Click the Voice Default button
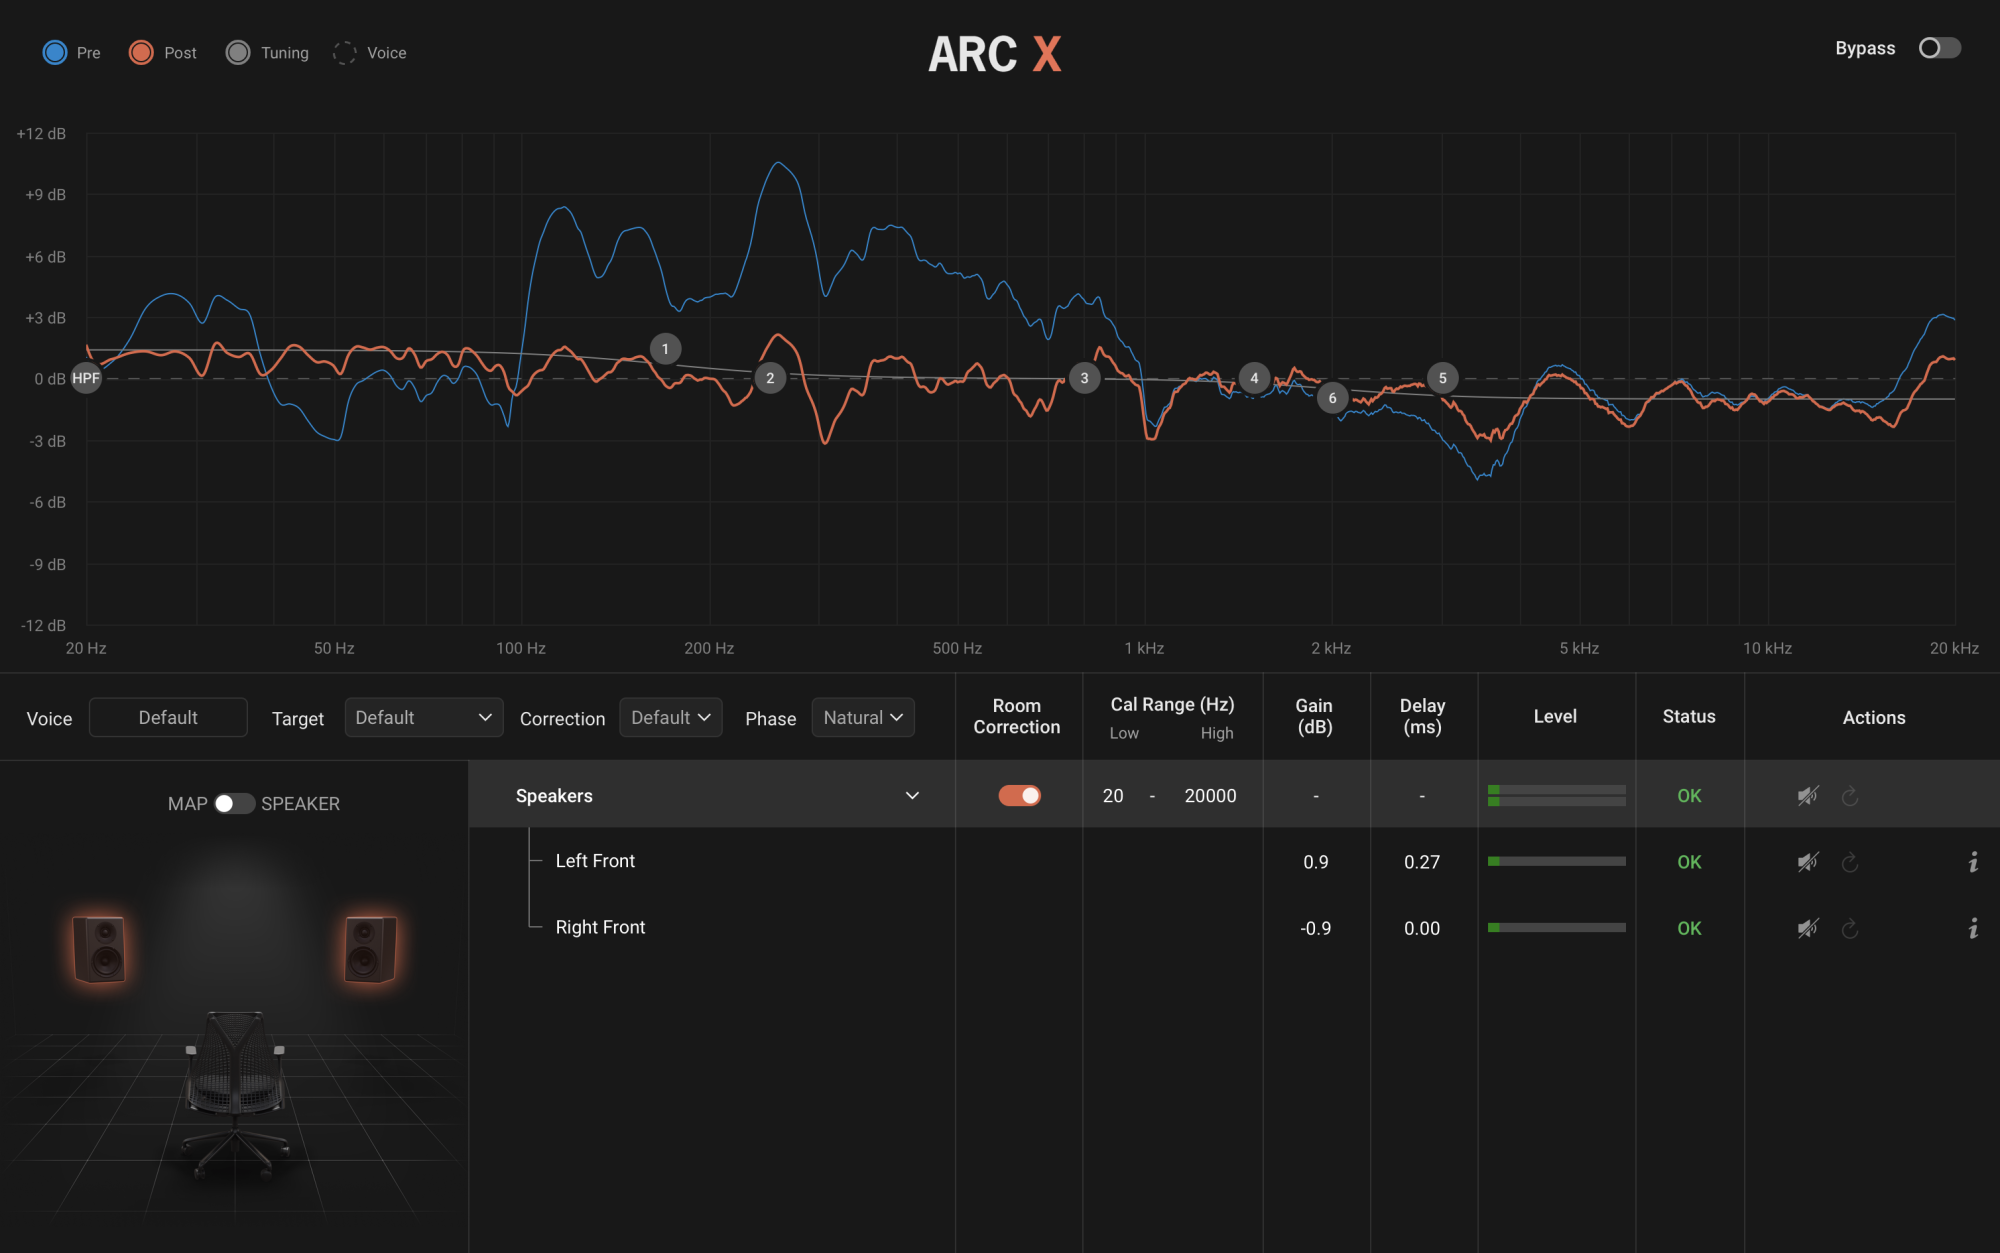 click(168, 718)
